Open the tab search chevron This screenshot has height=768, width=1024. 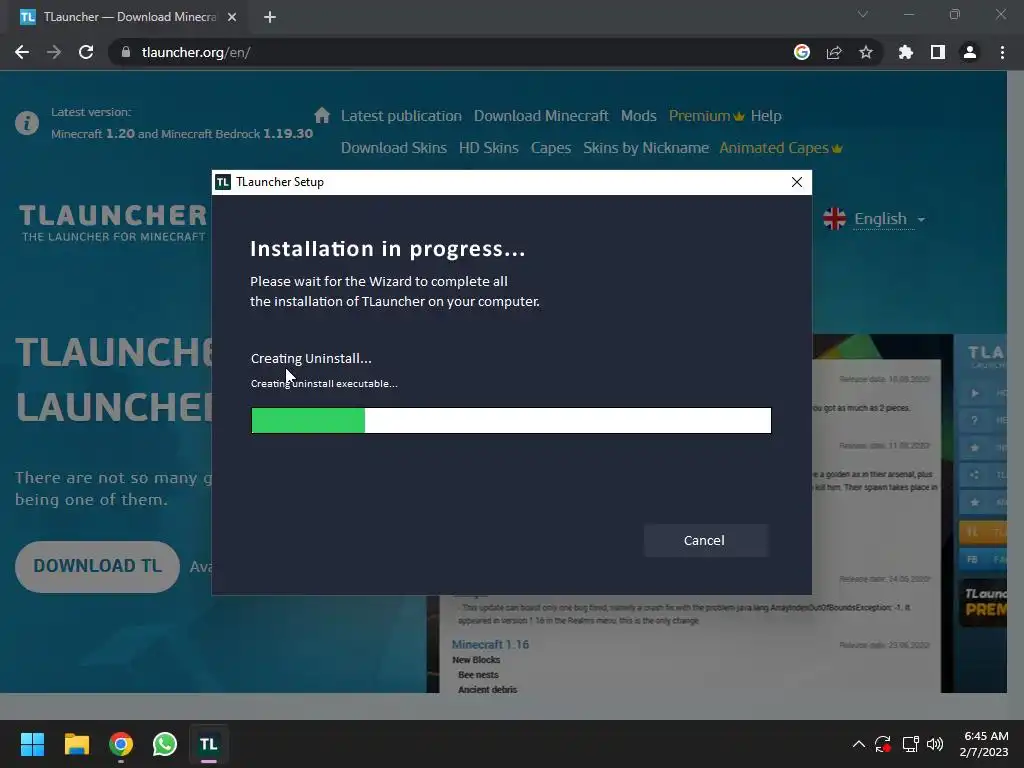pos(863,14)
